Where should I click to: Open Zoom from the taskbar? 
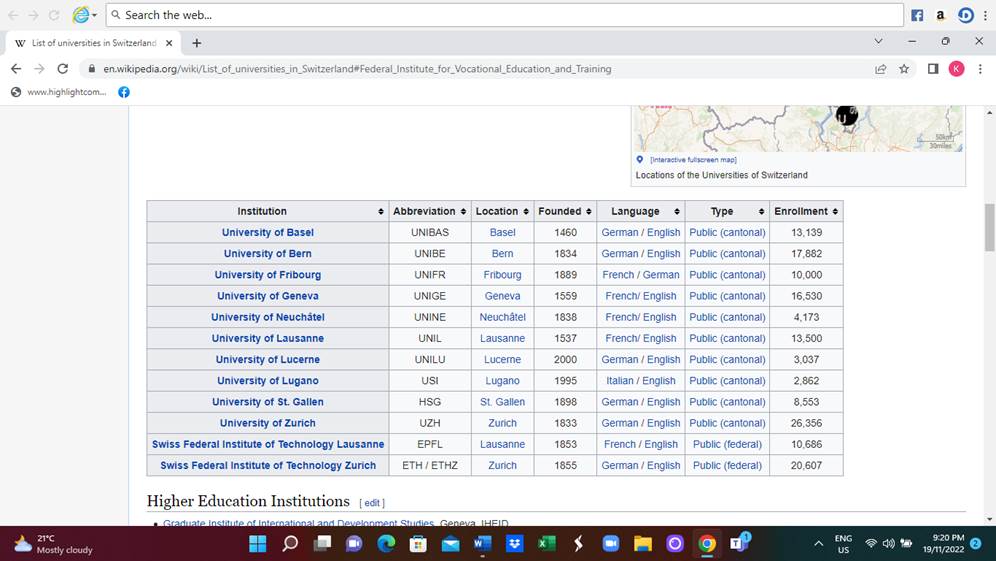pyautogui.click(x=610, y=544)
